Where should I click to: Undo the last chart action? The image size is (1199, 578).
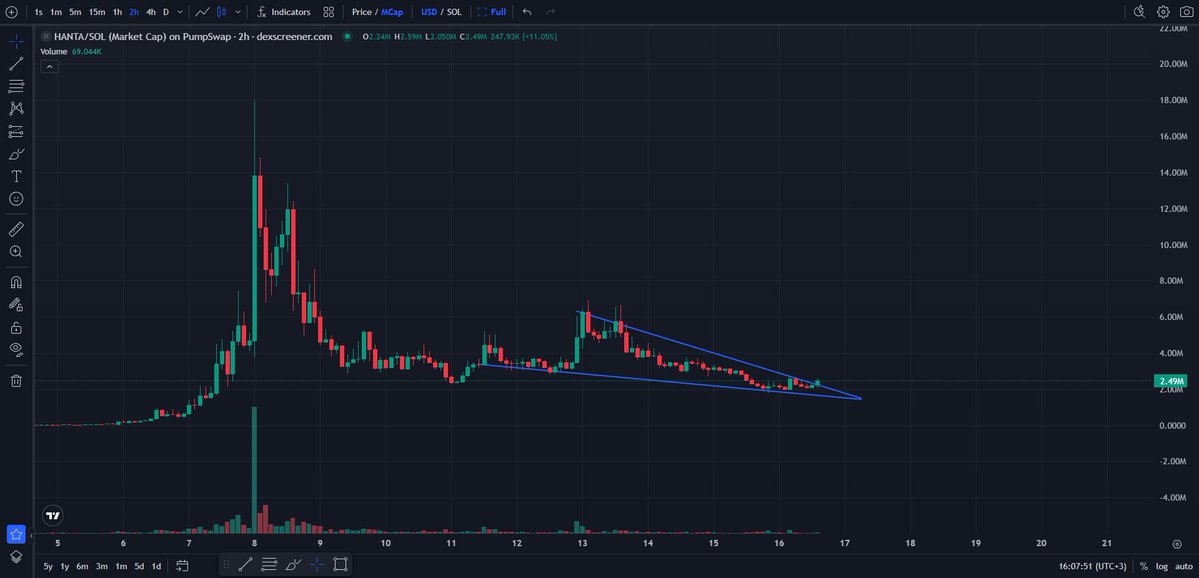click(527, 12)
